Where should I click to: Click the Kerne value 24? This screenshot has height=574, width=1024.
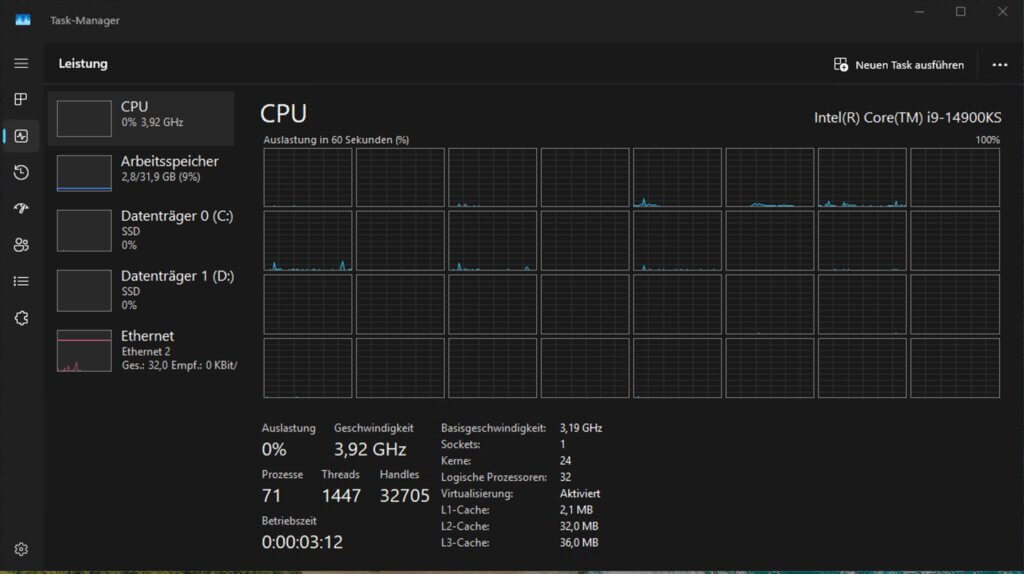[x=566, y=461]
